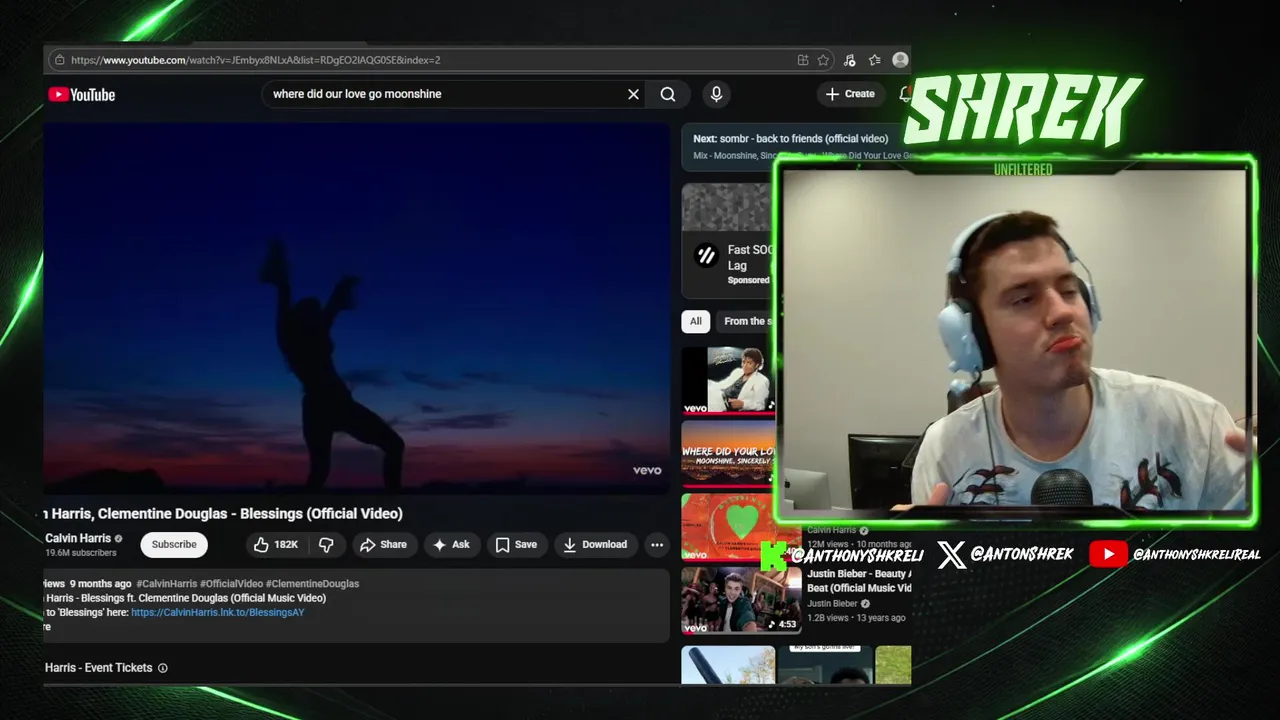Open the Justin Bieber Beauty and a Beat thumbnail
This screenshot has width=1280, height=720.
click(741, 601)
